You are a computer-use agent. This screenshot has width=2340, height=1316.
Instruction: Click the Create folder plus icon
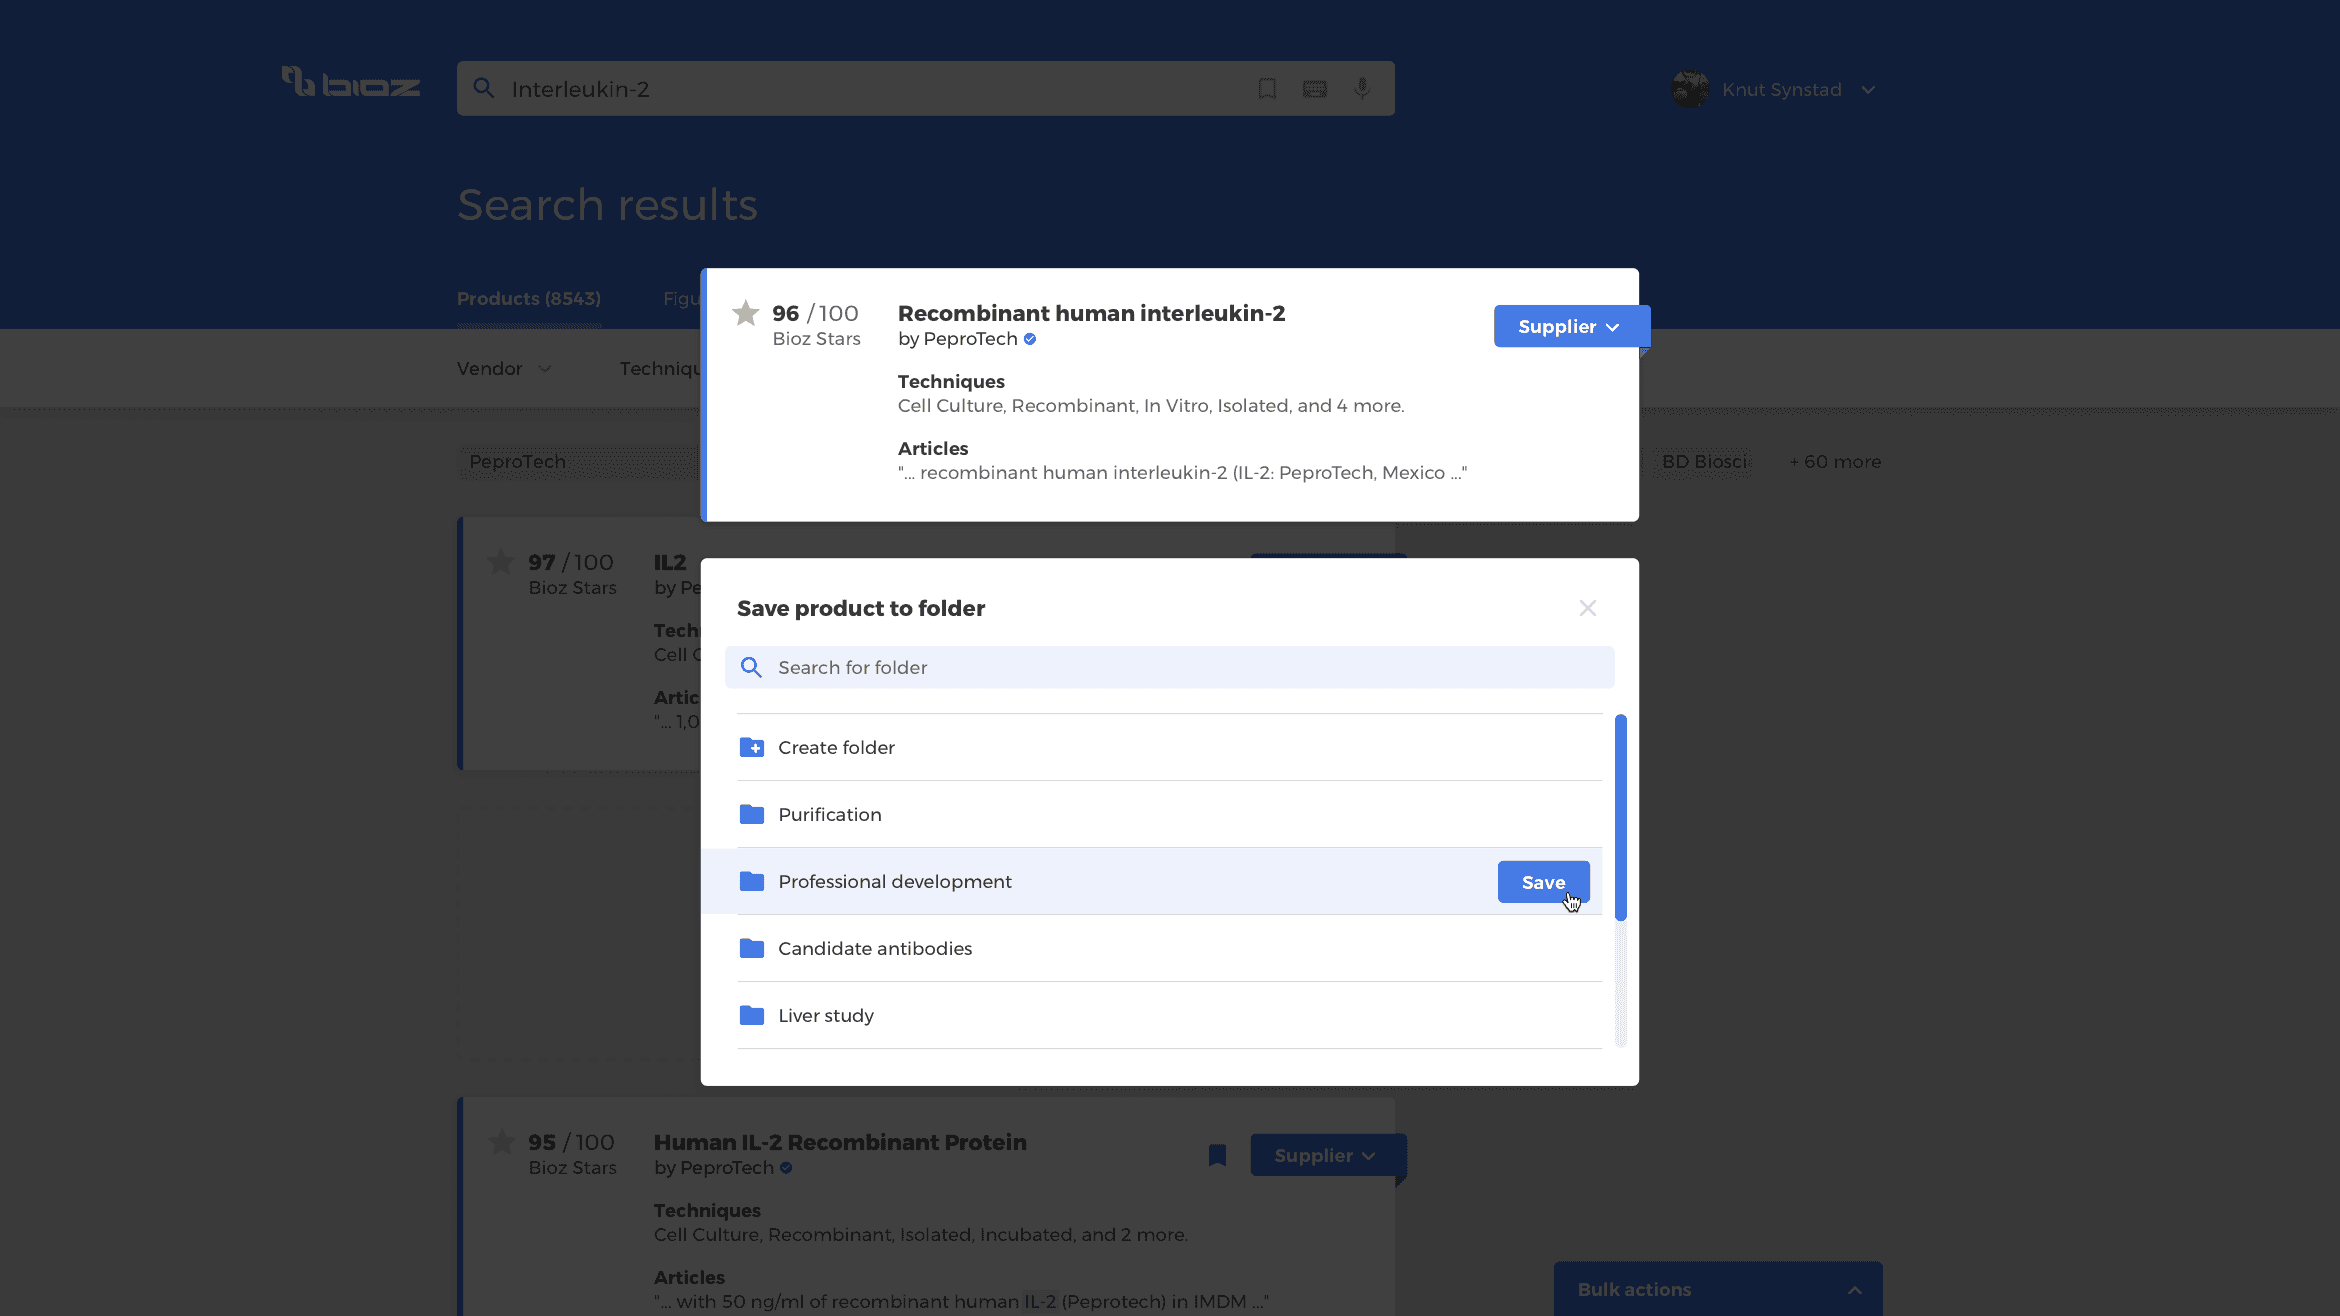click(x=752, y=747)
